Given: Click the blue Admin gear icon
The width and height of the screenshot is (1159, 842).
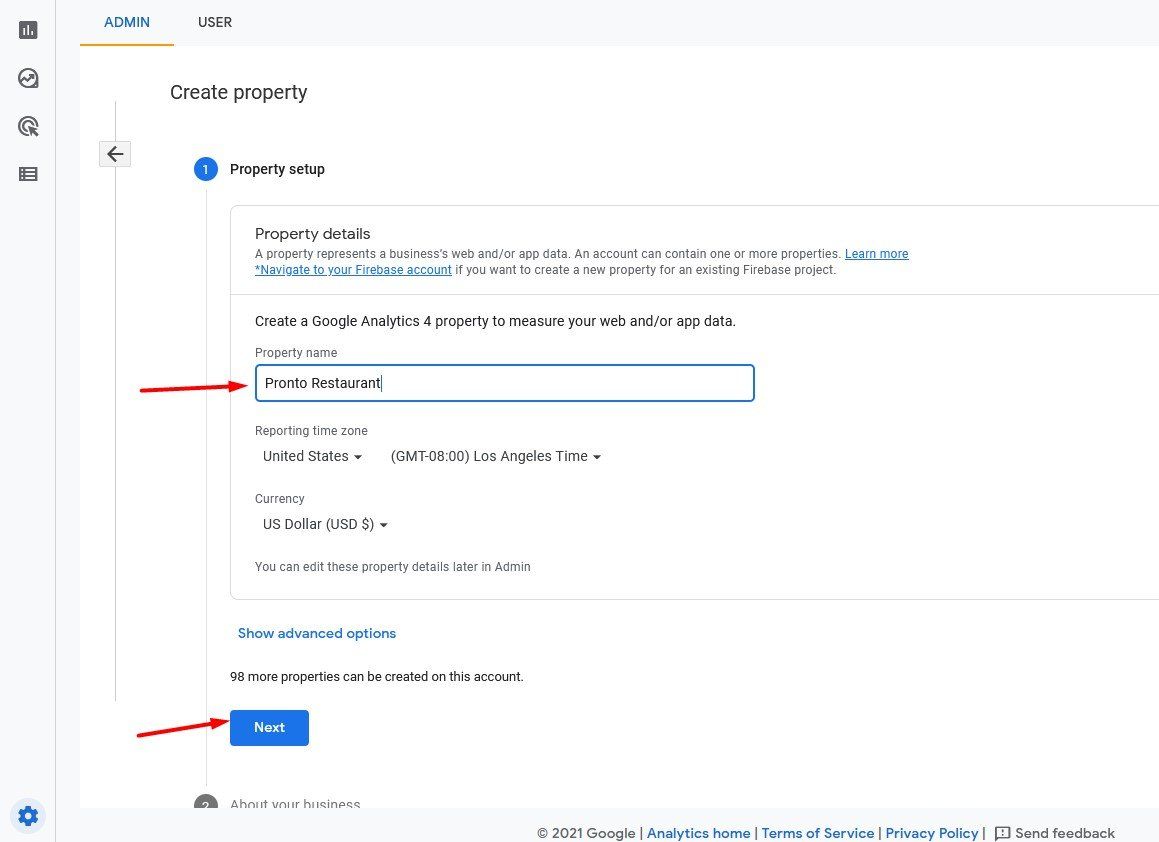Looking at the screenshot, I should pos(28,816).
